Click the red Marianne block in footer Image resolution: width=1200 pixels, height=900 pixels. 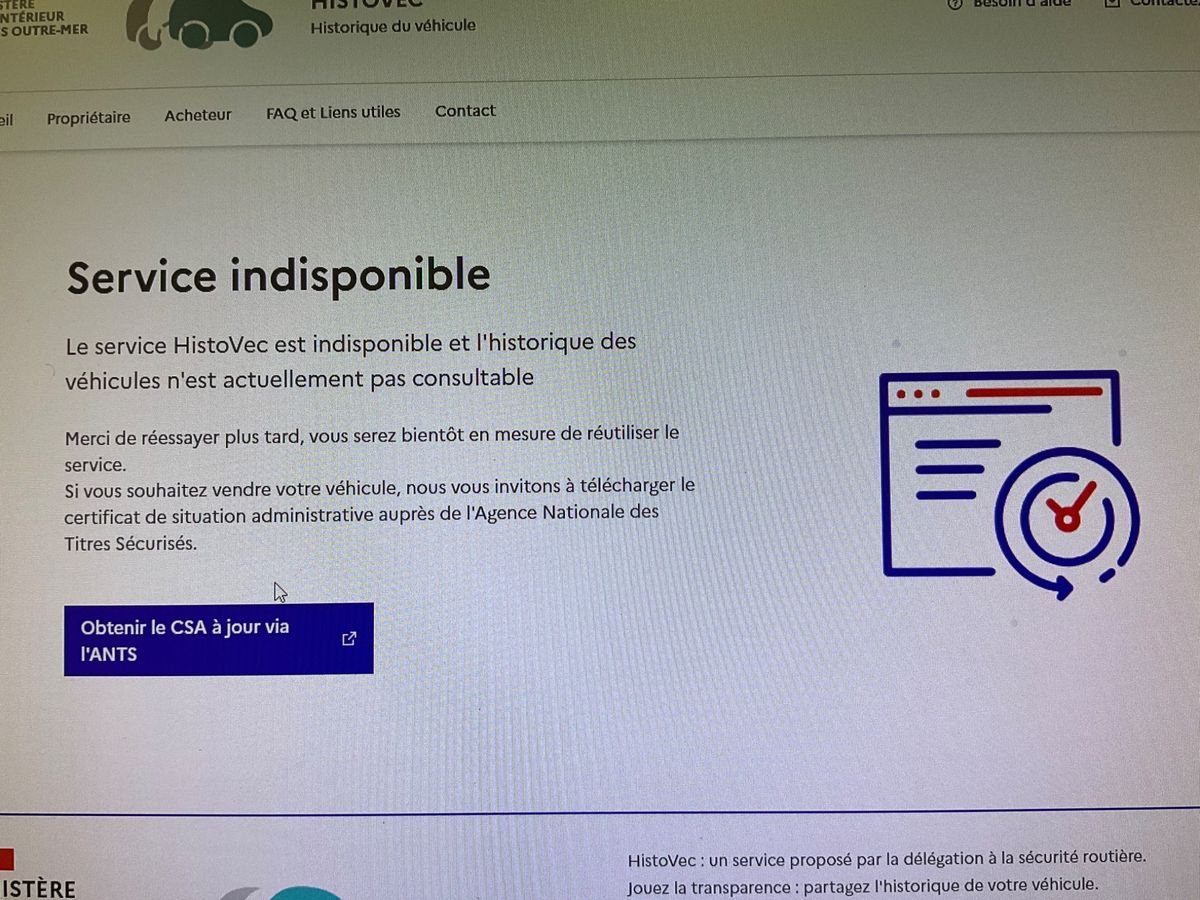[x=6, y=859]
